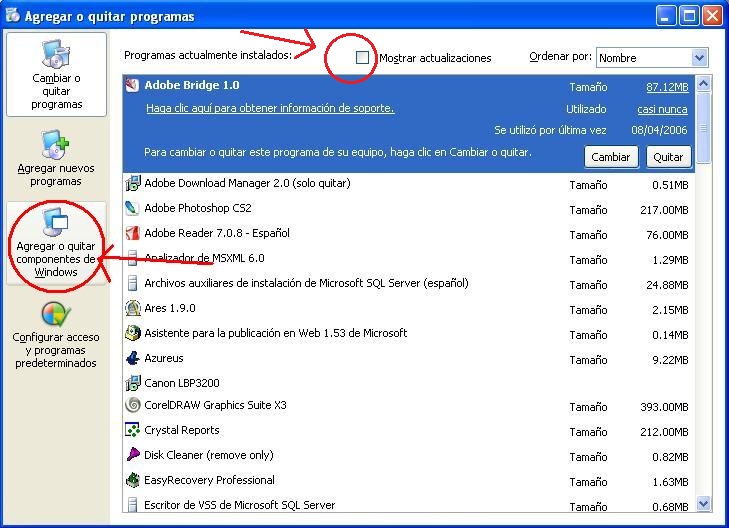
Task: Click the Disk Cleaner icon
Action: click(133, 455)
